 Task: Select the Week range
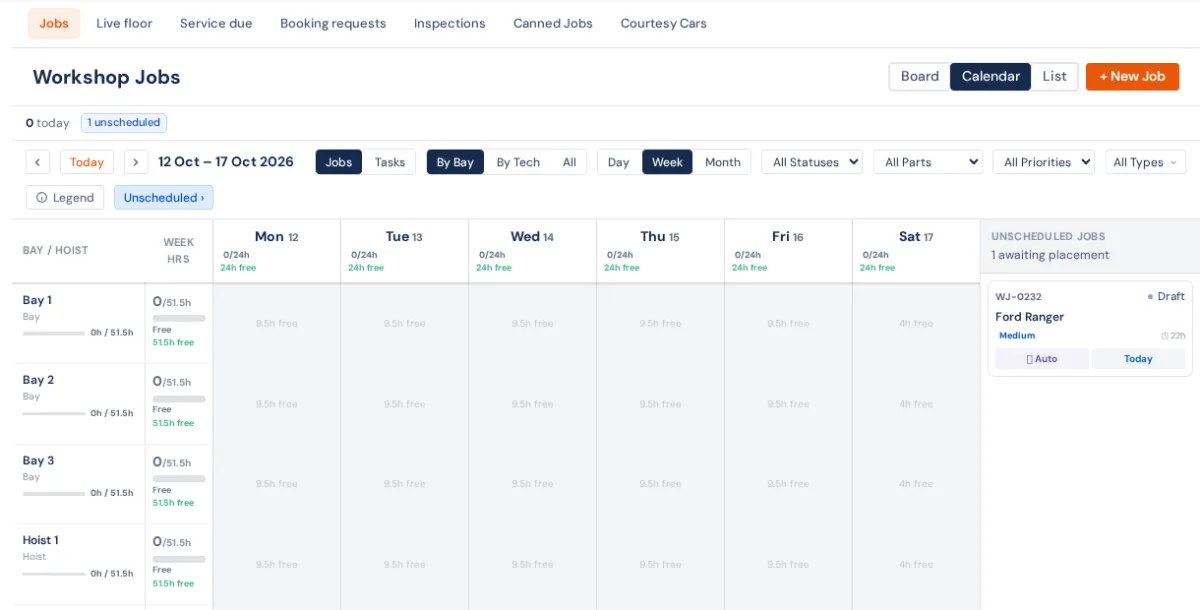(x=667, y=162)
